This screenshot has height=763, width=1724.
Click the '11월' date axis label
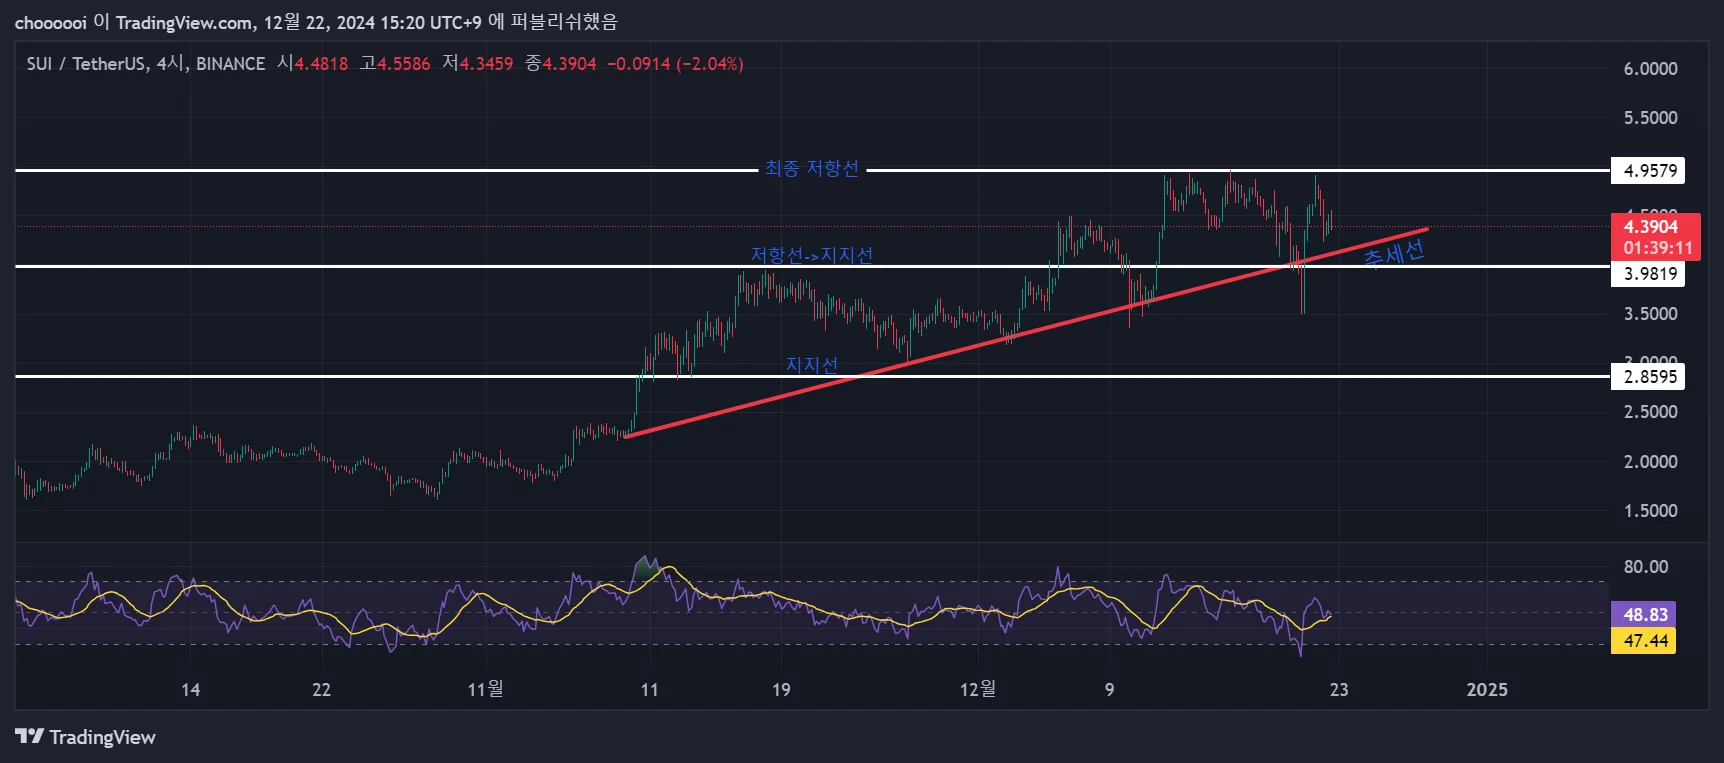(x=486, y=689)
